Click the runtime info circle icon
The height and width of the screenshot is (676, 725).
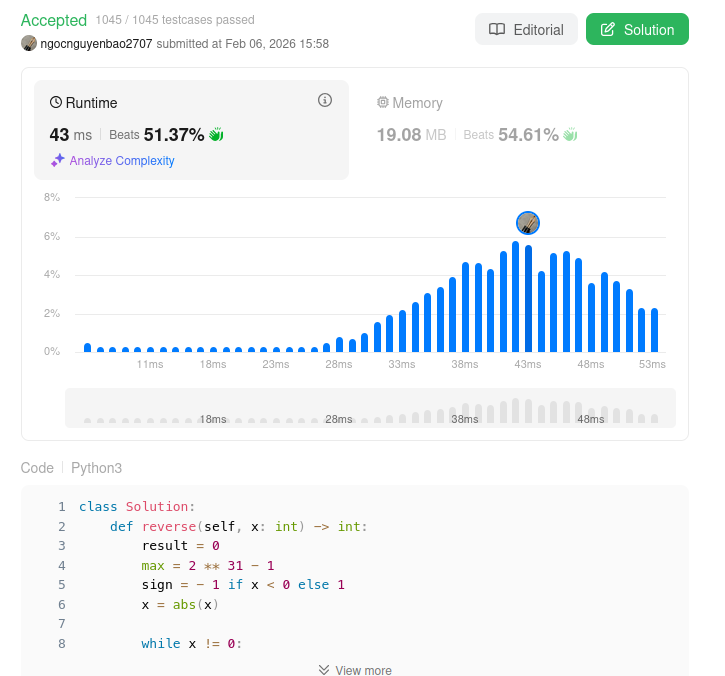click(324, 100)
